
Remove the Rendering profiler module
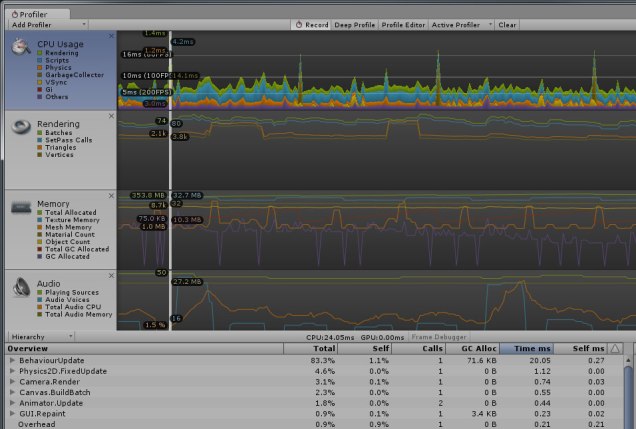(x=111, y=116)
